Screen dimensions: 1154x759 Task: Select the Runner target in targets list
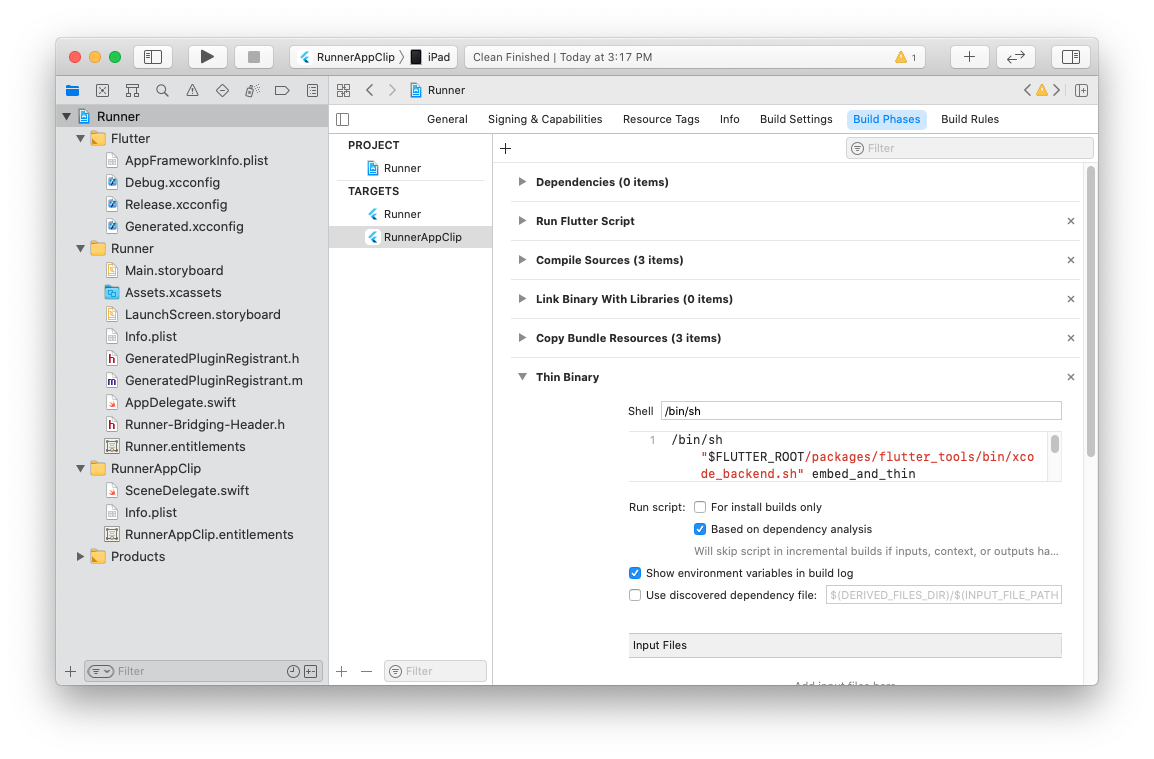click(x=402, y=214)
